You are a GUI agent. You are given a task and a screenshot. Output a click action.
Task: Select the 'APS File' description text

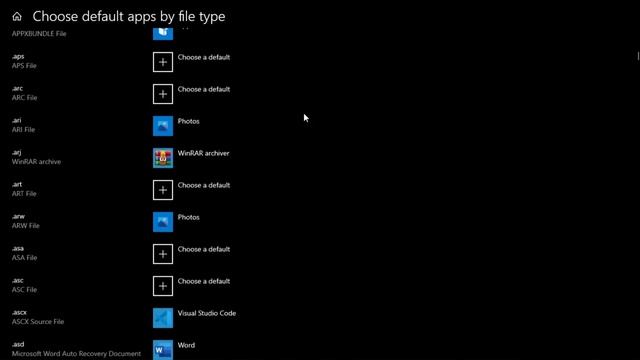coord(24,66)
